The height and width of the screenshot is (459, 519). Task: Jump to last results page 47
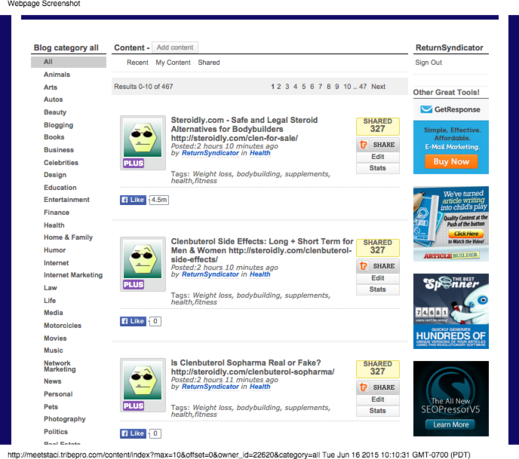[363, 87]
